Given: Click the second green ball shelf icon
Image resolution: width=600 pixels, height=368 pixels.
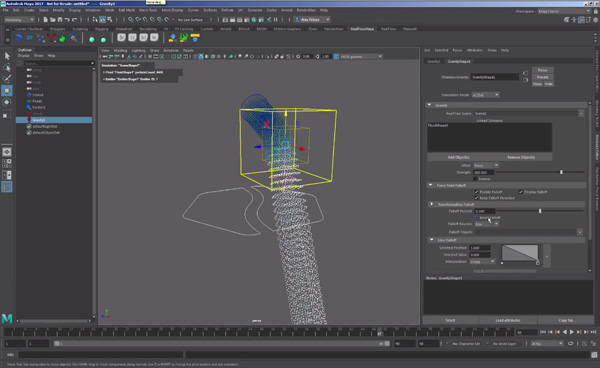Looking at the screenshot, I should (103, 39).
